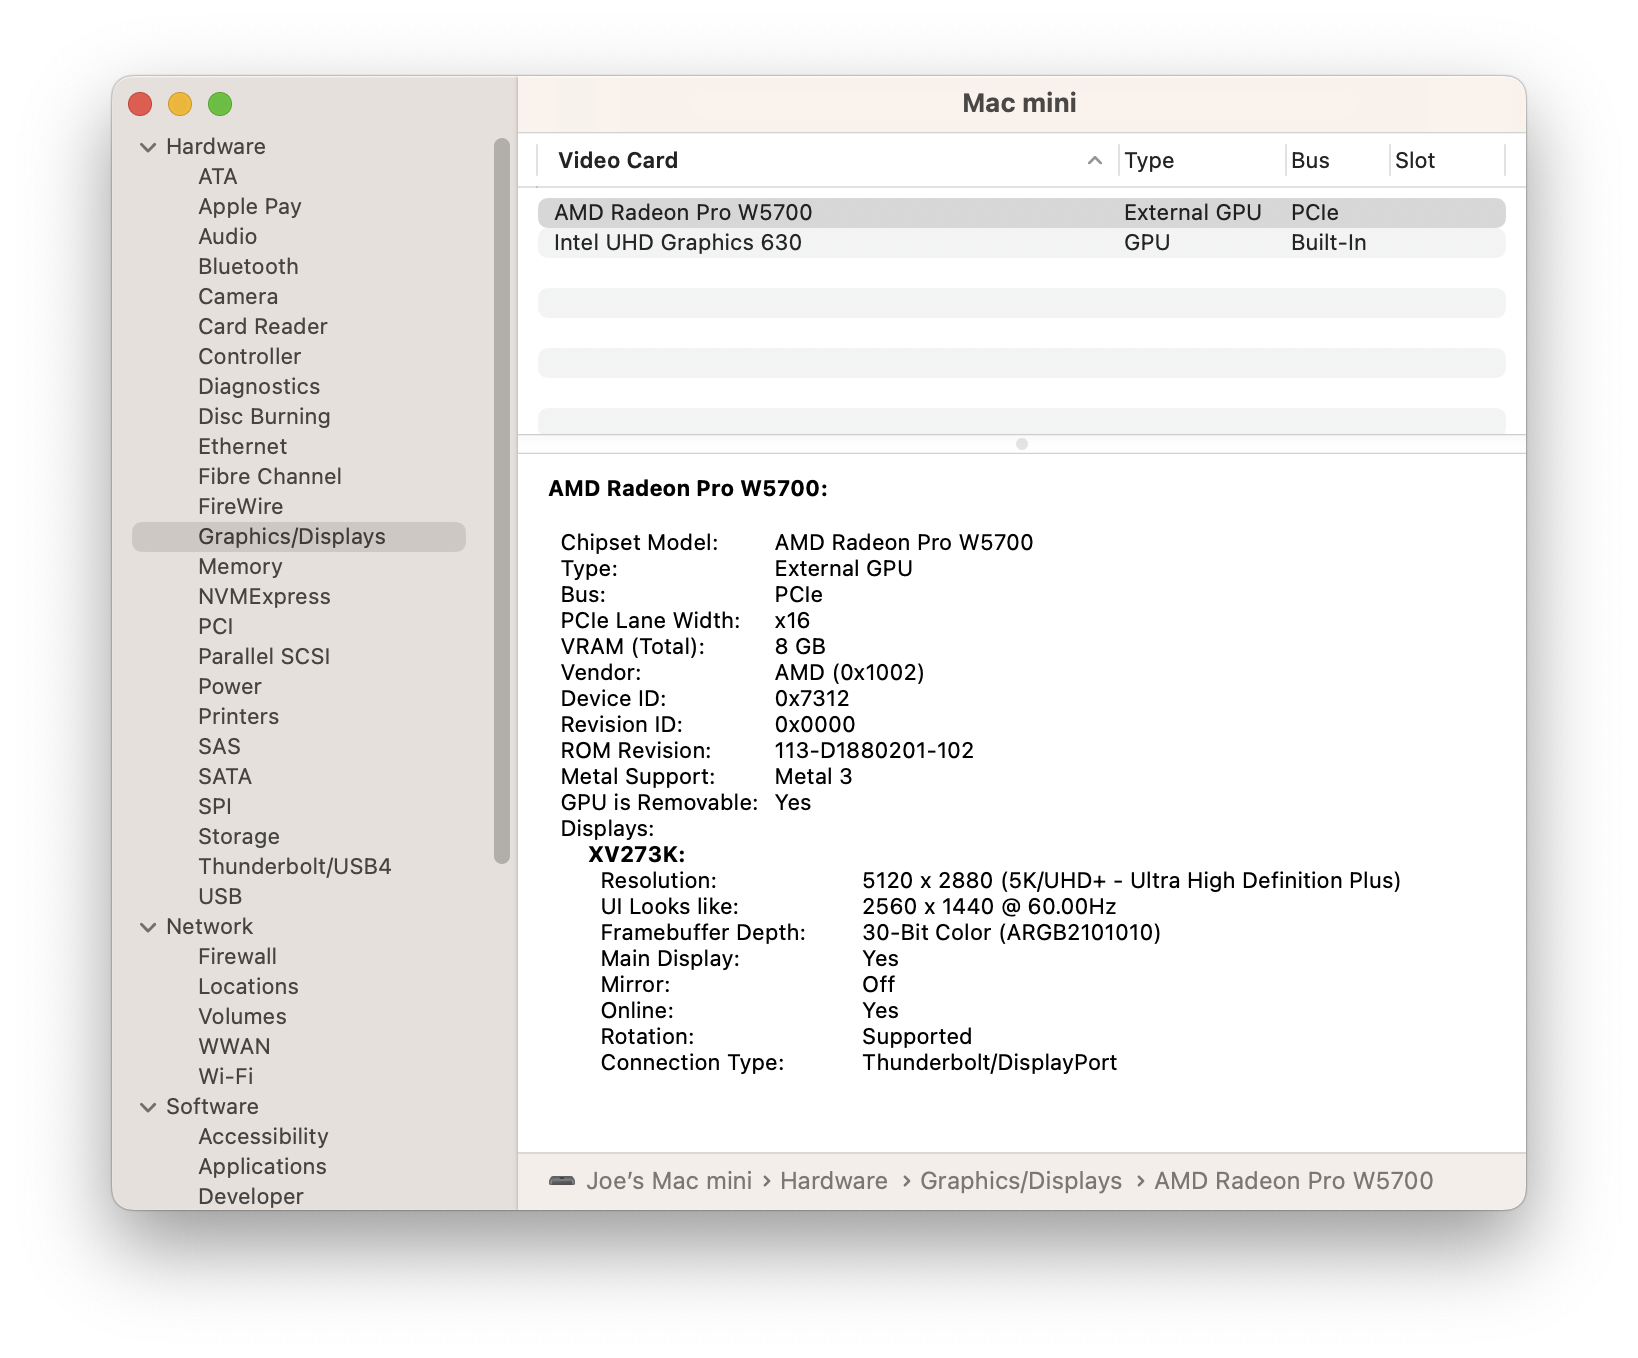Open the PCI section

coord(216,627)
